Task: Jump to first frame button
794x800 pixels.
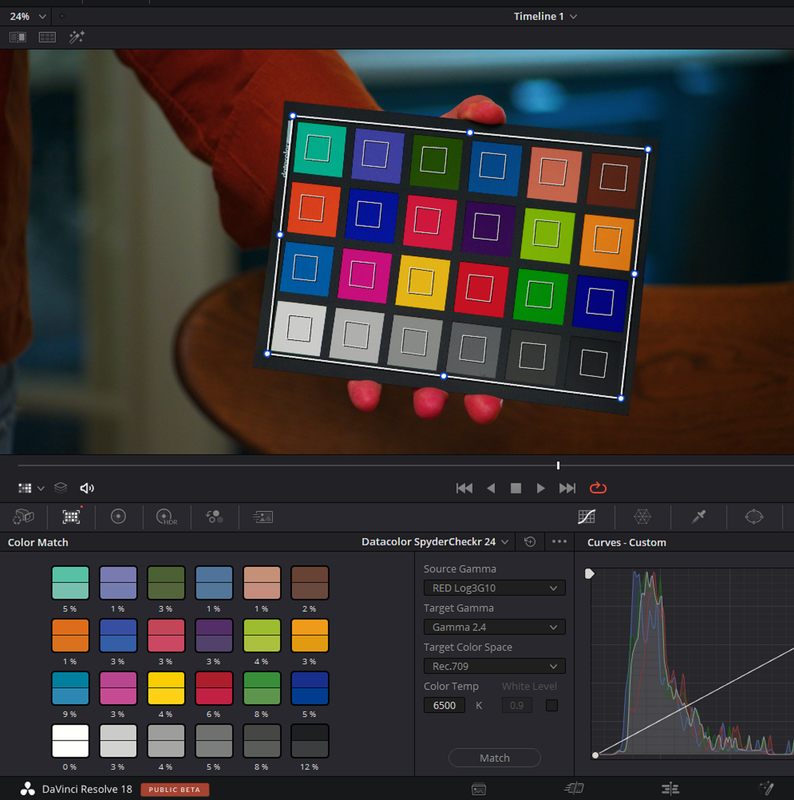Action: point(464,488)
